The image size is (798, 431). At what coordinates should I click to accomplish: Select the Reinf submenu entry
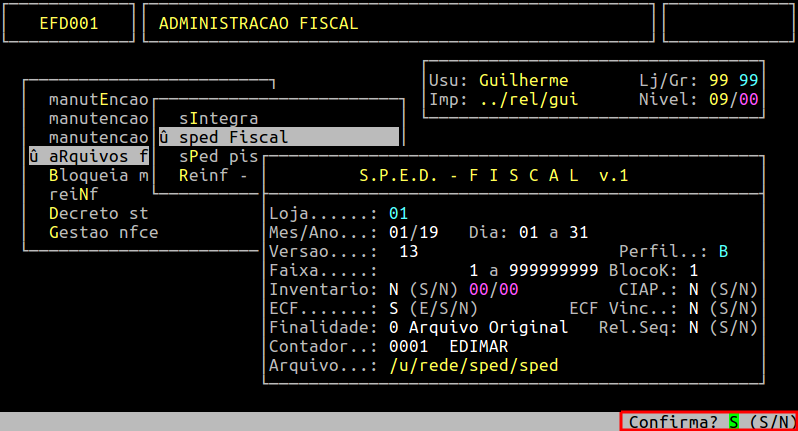tap(213, 175)
